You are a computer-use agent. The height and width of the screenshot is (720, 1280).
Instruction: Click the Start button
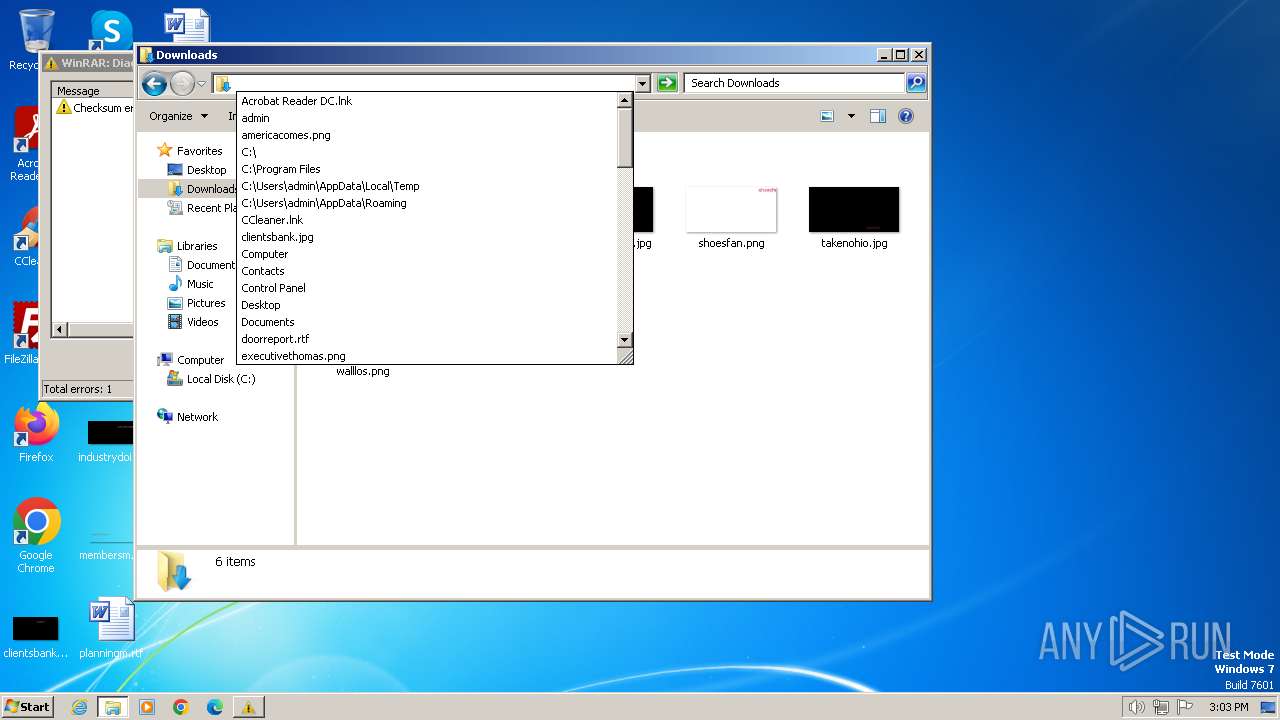pyautogui.click(x=27, y=706)
